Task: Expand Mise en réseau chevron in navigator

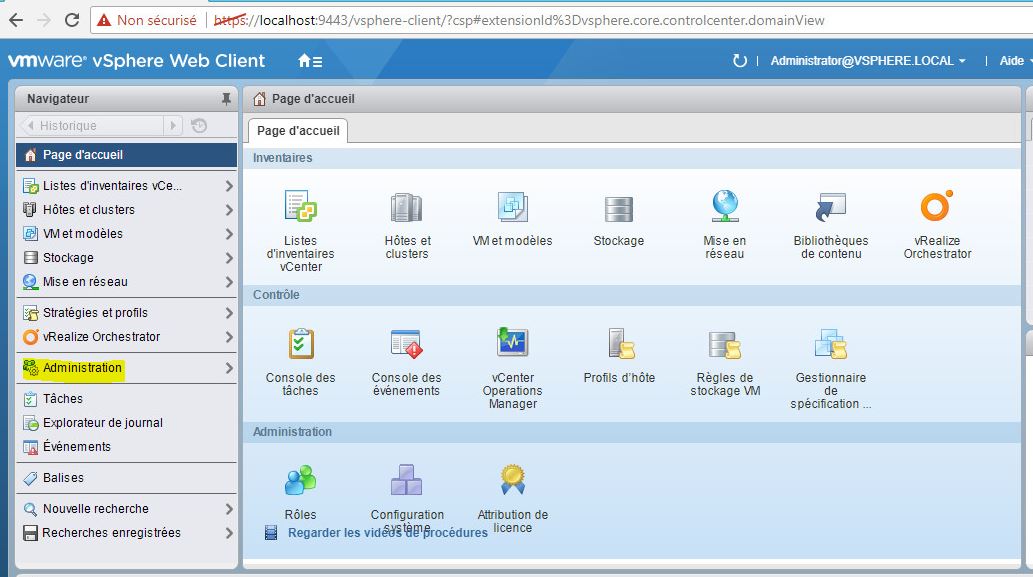Action: 229,282
